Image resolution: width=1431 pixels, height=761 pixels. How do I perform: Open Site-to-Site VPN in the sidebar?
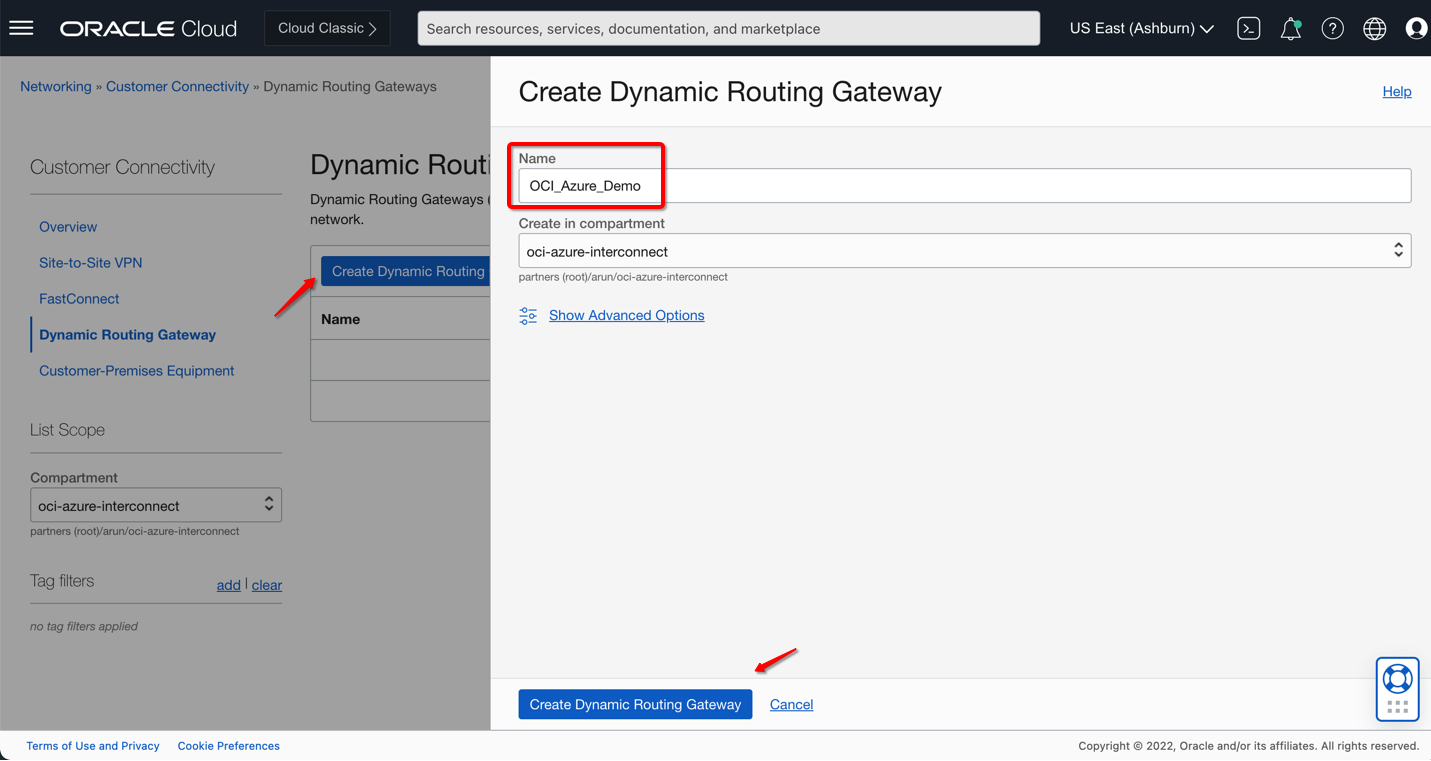(90, 263)
